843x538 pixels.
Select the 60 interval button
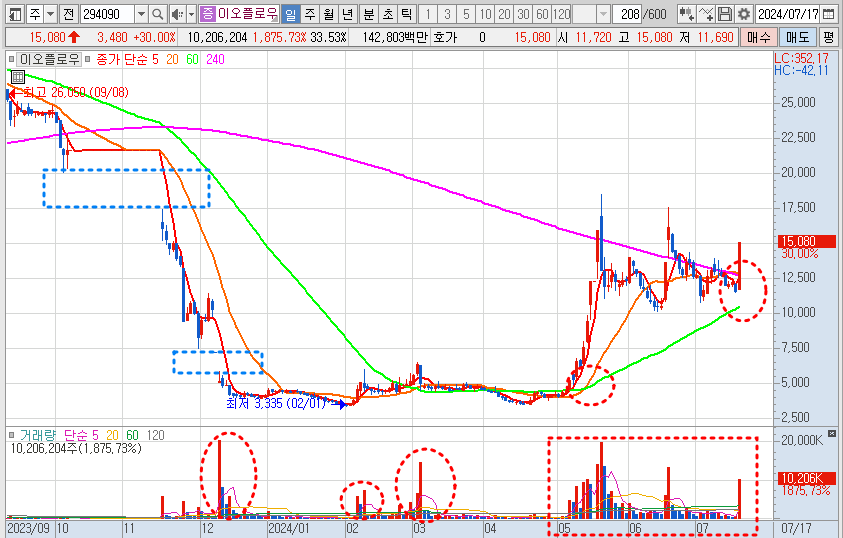pos(542,14)
